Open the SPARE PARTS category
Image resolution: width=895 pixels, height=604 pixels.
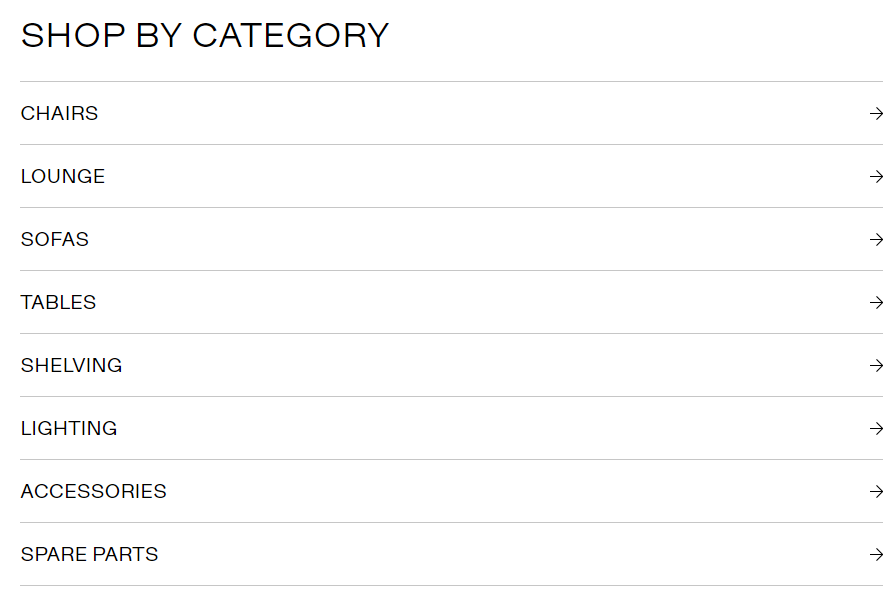(89, 555)
